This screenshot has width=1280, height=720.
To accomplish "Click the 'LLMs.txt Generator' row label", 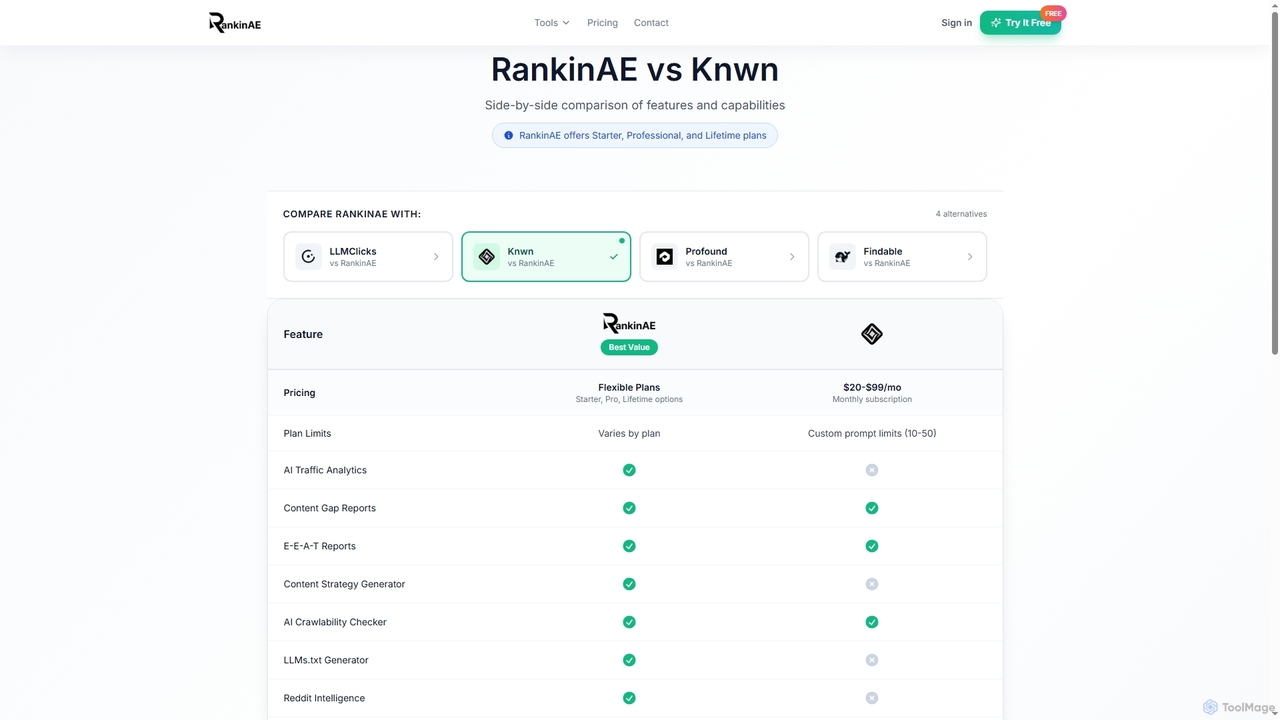I will pyautogui.click(x=326, y=660).
